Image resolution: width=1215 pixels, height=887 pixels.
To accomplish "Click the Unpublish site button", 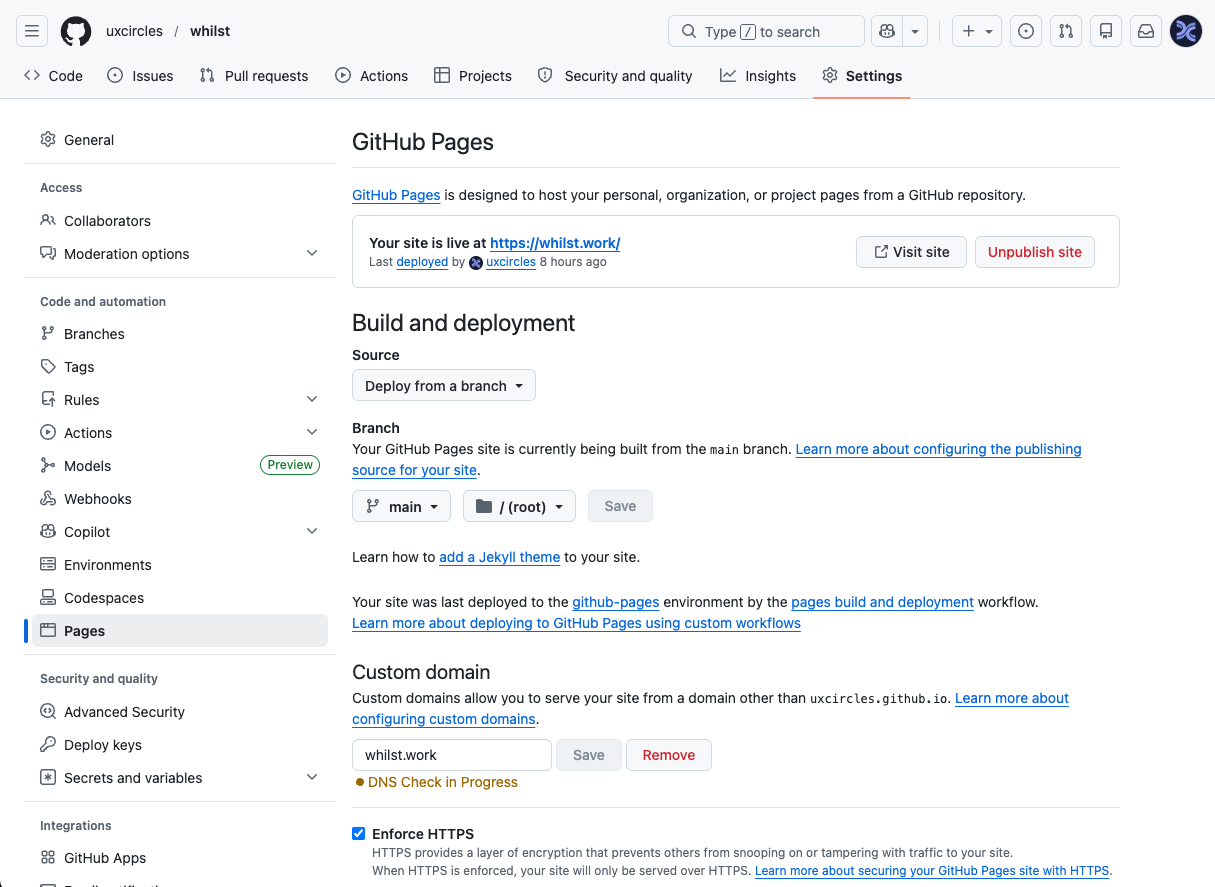I will (1035, 252).
